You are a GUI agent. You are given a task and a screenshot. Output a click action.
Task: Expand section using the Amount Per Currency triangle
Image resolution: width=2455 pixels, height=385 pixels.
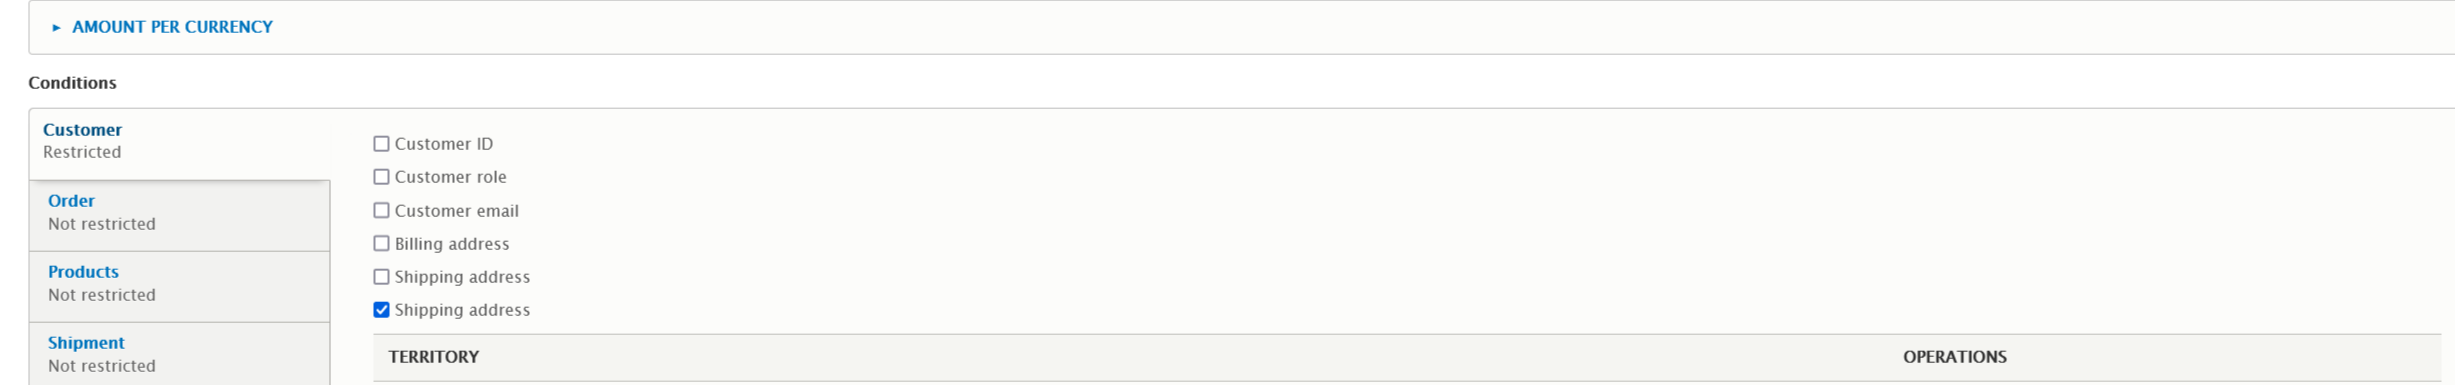coord(56,28)
